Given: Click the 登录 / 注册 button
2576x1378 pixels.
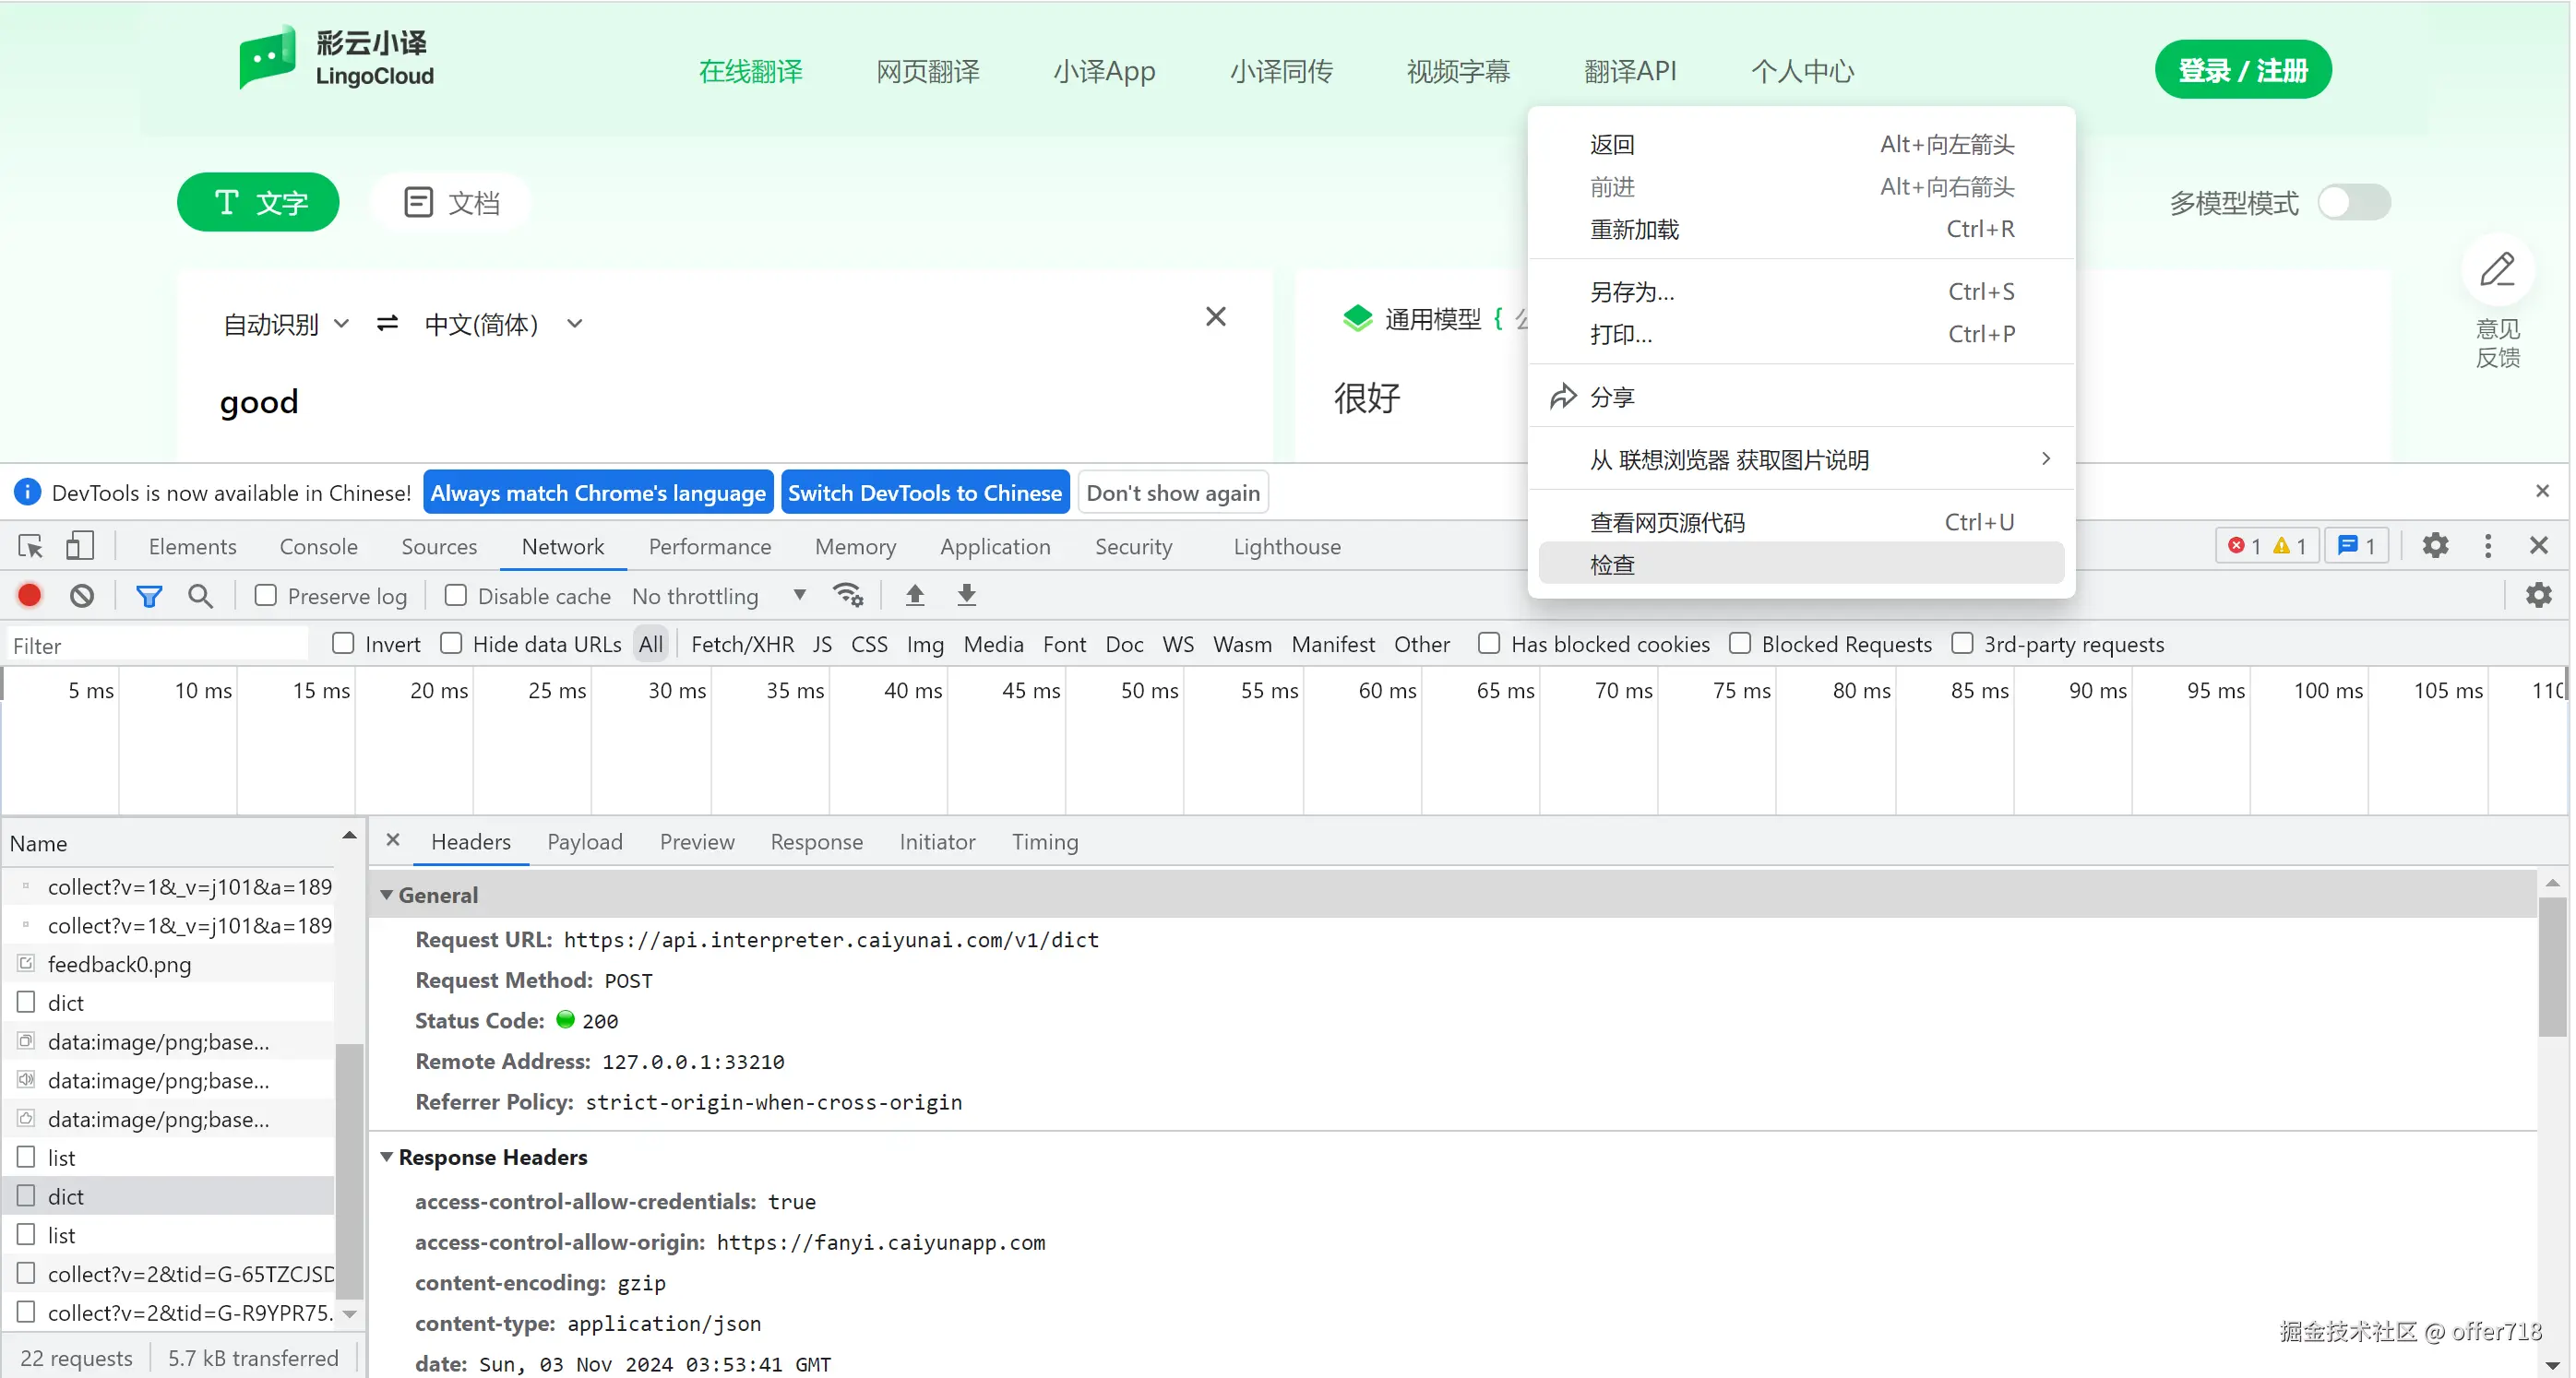Looking at the screenshot, I should coord(2242,71).
